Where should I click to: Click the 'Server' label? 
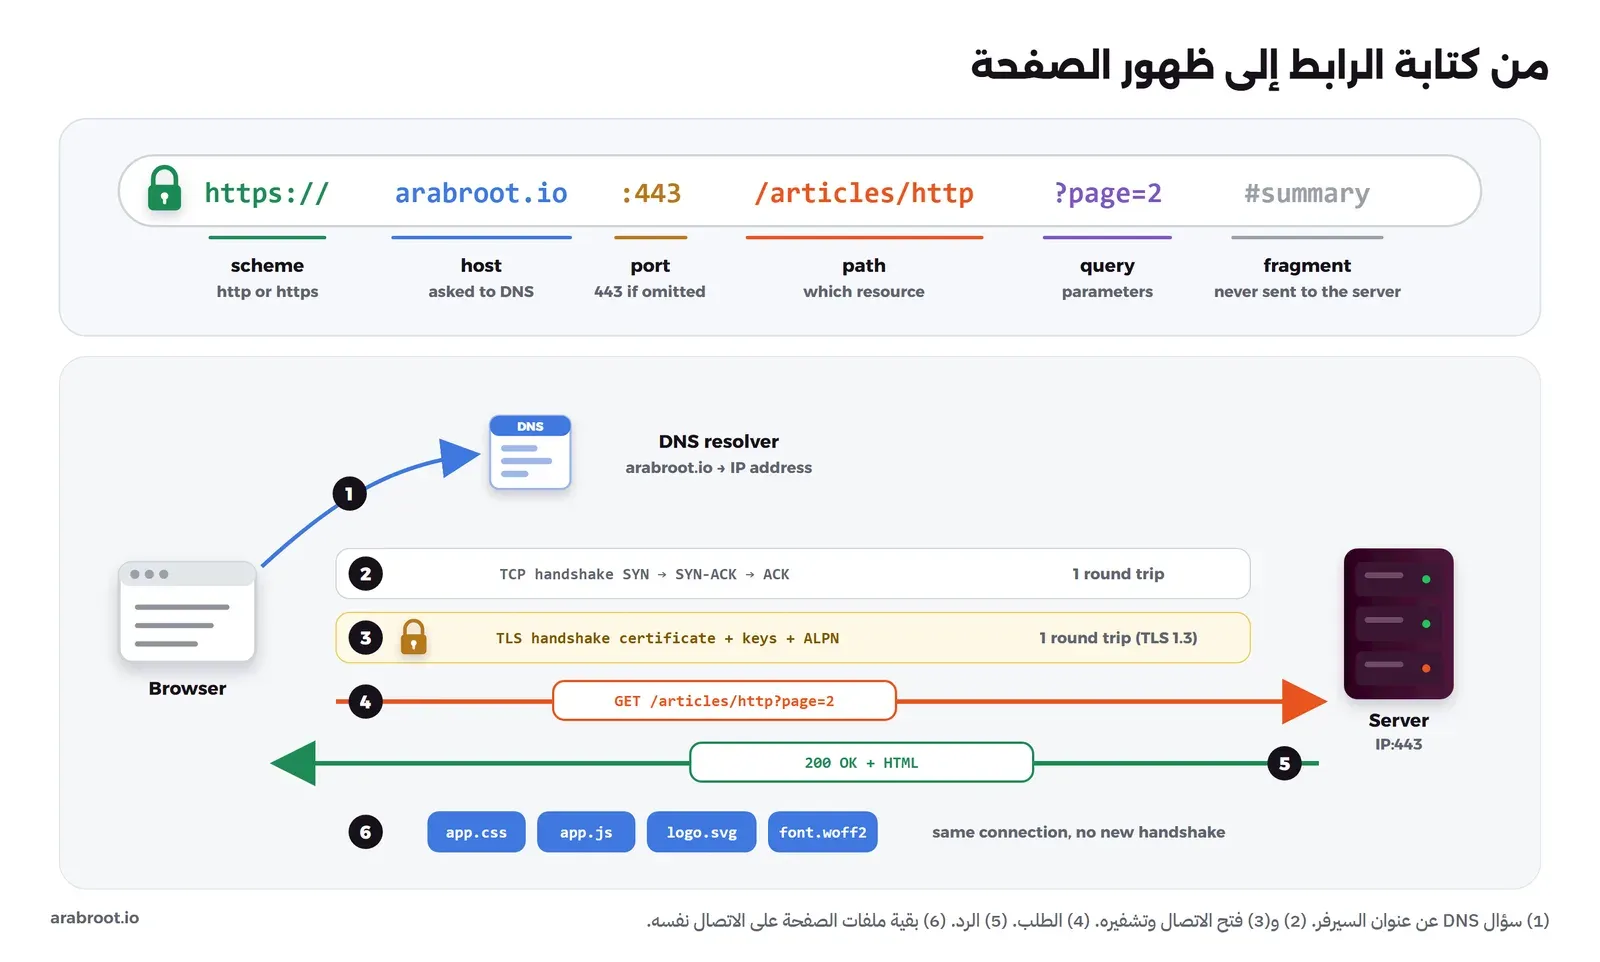point(1398,720)
